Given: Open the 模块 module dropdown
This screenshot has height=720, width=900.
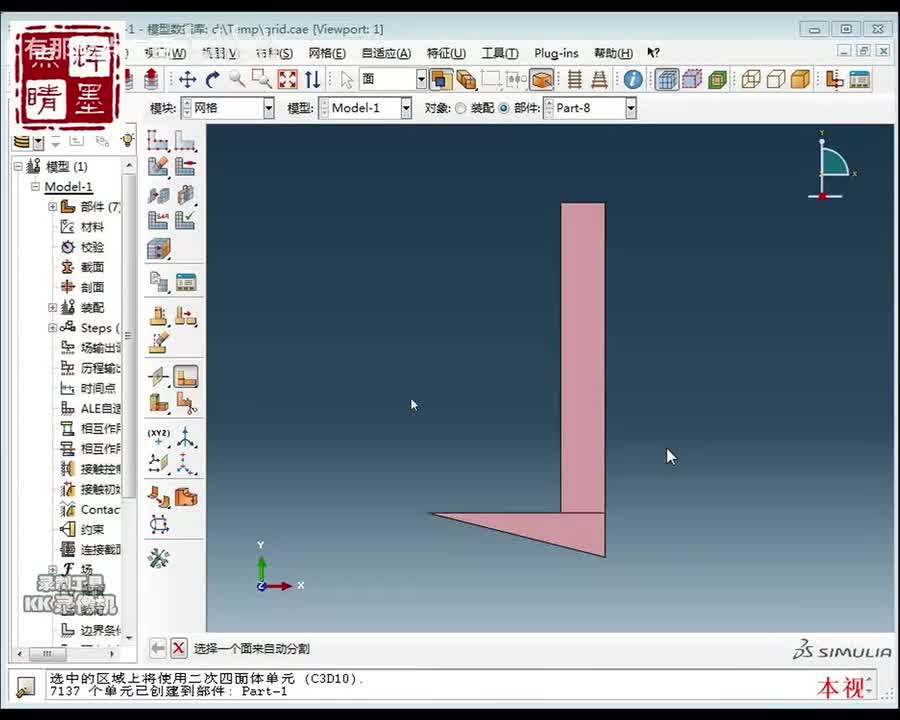Looking at the screenshot, I should point(268,108).
